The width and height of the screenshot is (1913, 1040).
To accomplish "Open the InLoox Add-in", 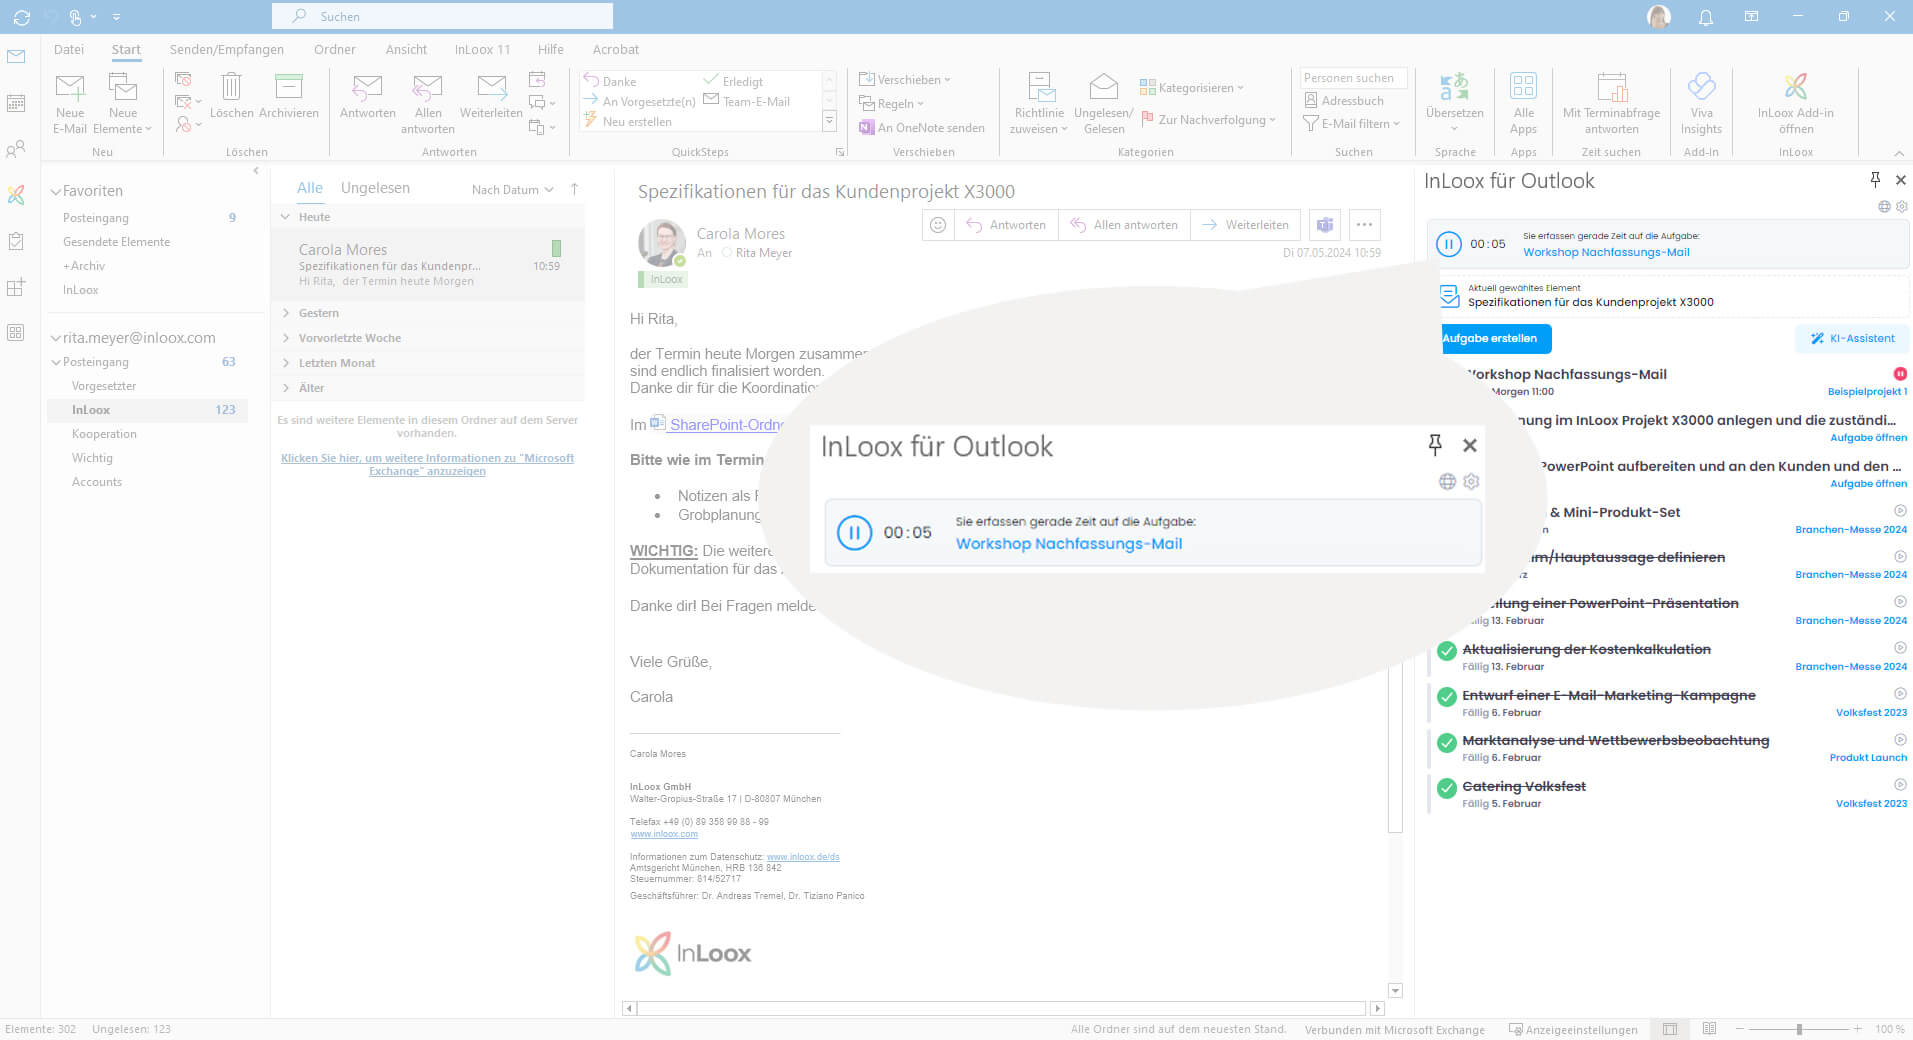I will [1795, 103].
